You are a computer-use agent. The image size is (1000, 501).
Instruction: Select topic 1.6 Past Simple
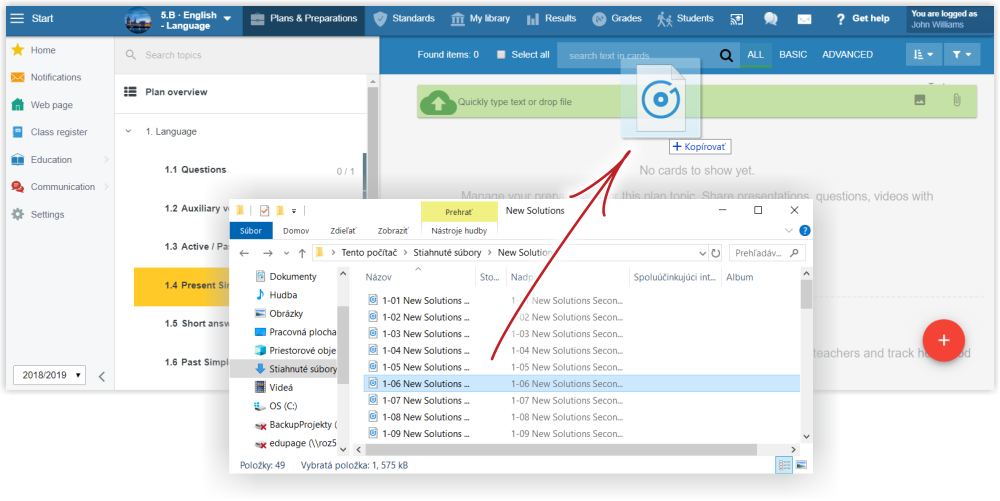[196, 361]
